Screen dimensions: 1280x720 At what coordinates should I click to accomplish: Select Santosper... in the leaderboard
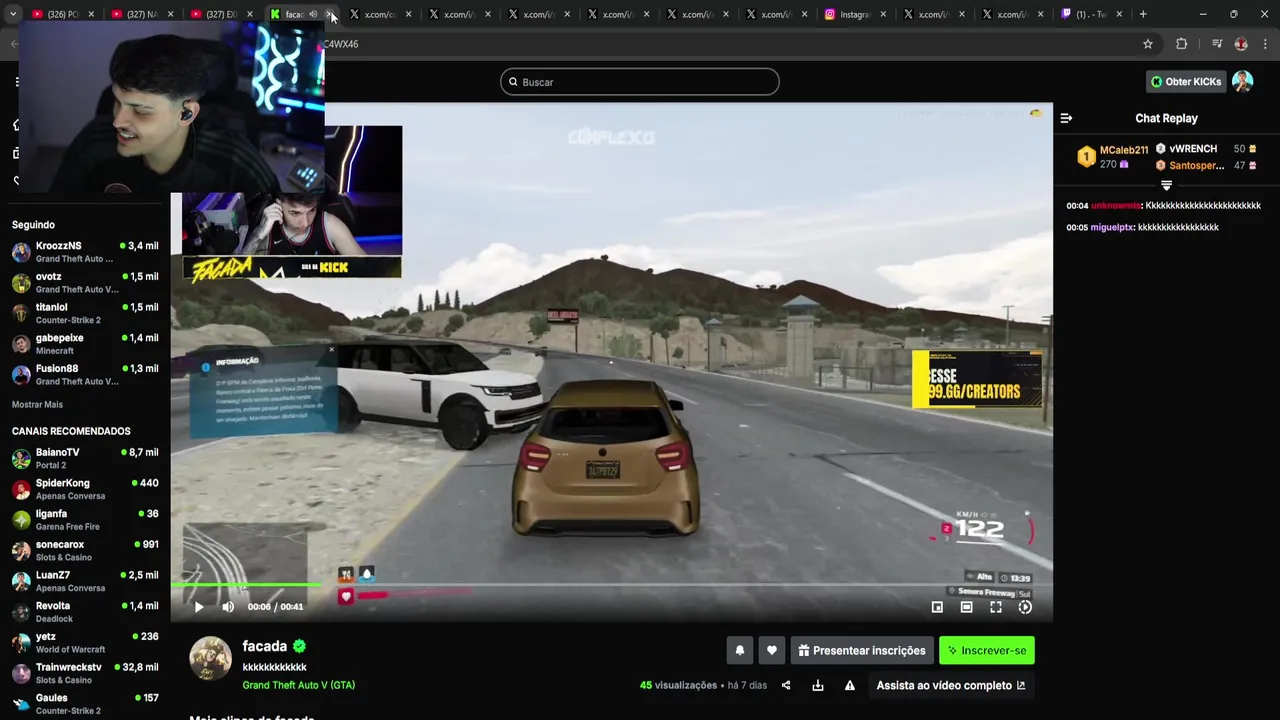(x=1196, y=166)
